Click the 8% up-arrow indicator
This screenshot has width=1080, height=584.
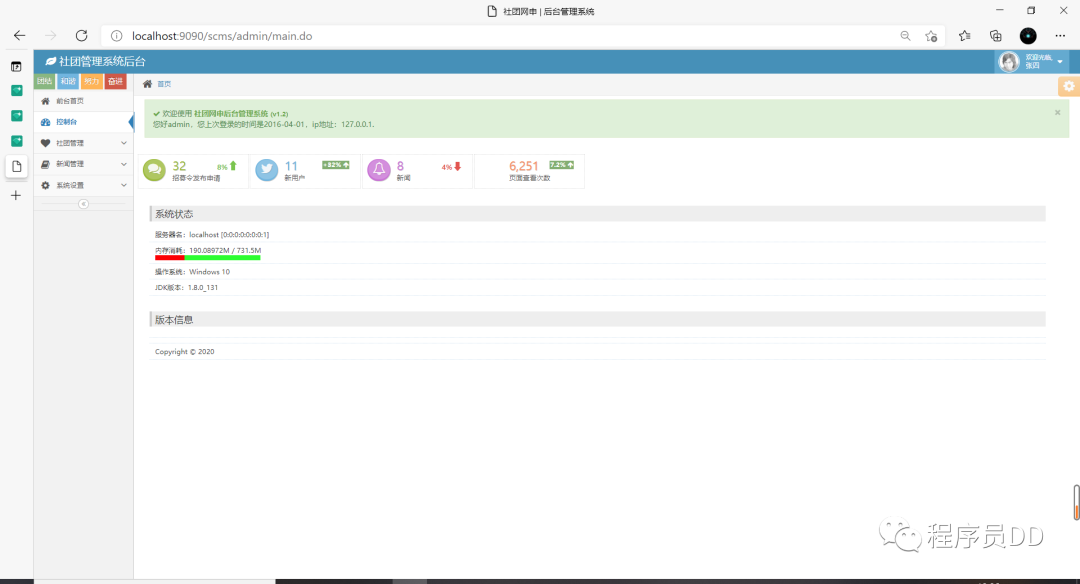227,167
